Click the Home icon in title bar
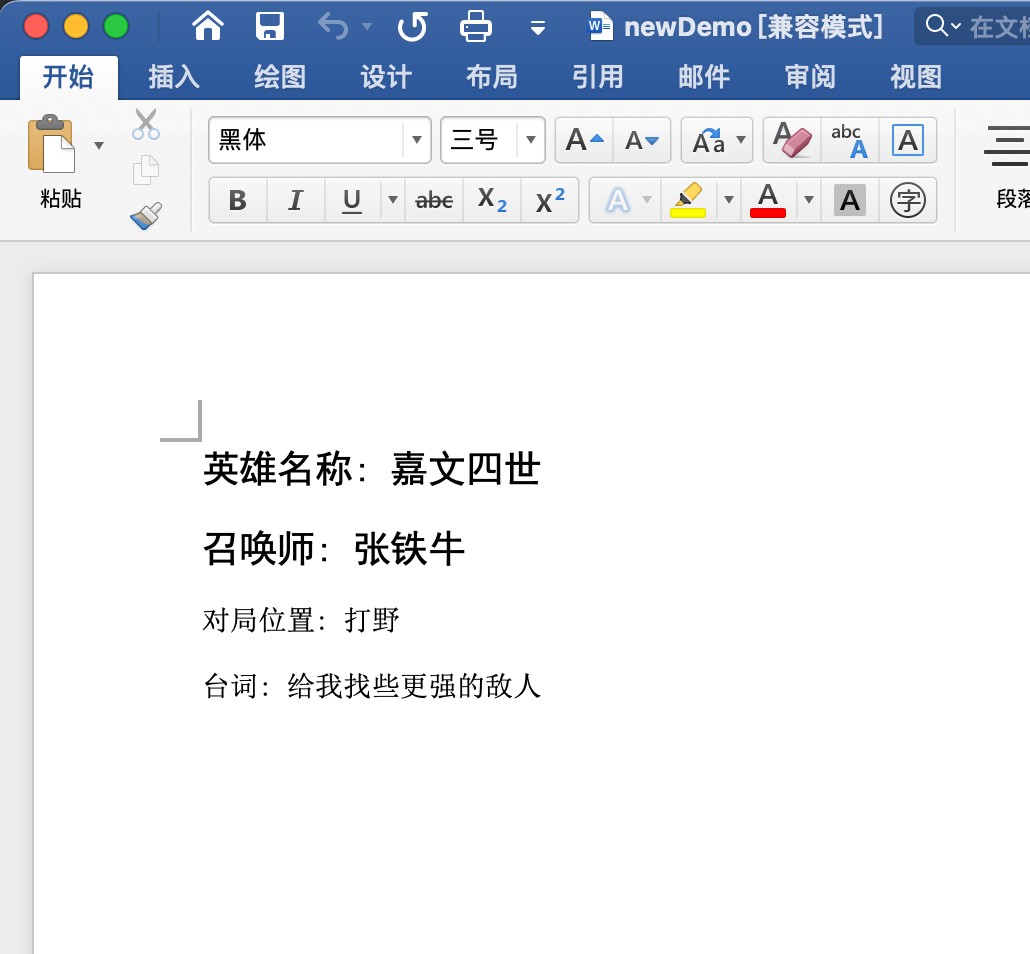The height and width of the screenshot is (954, 1030). click(x=208, y=27)
